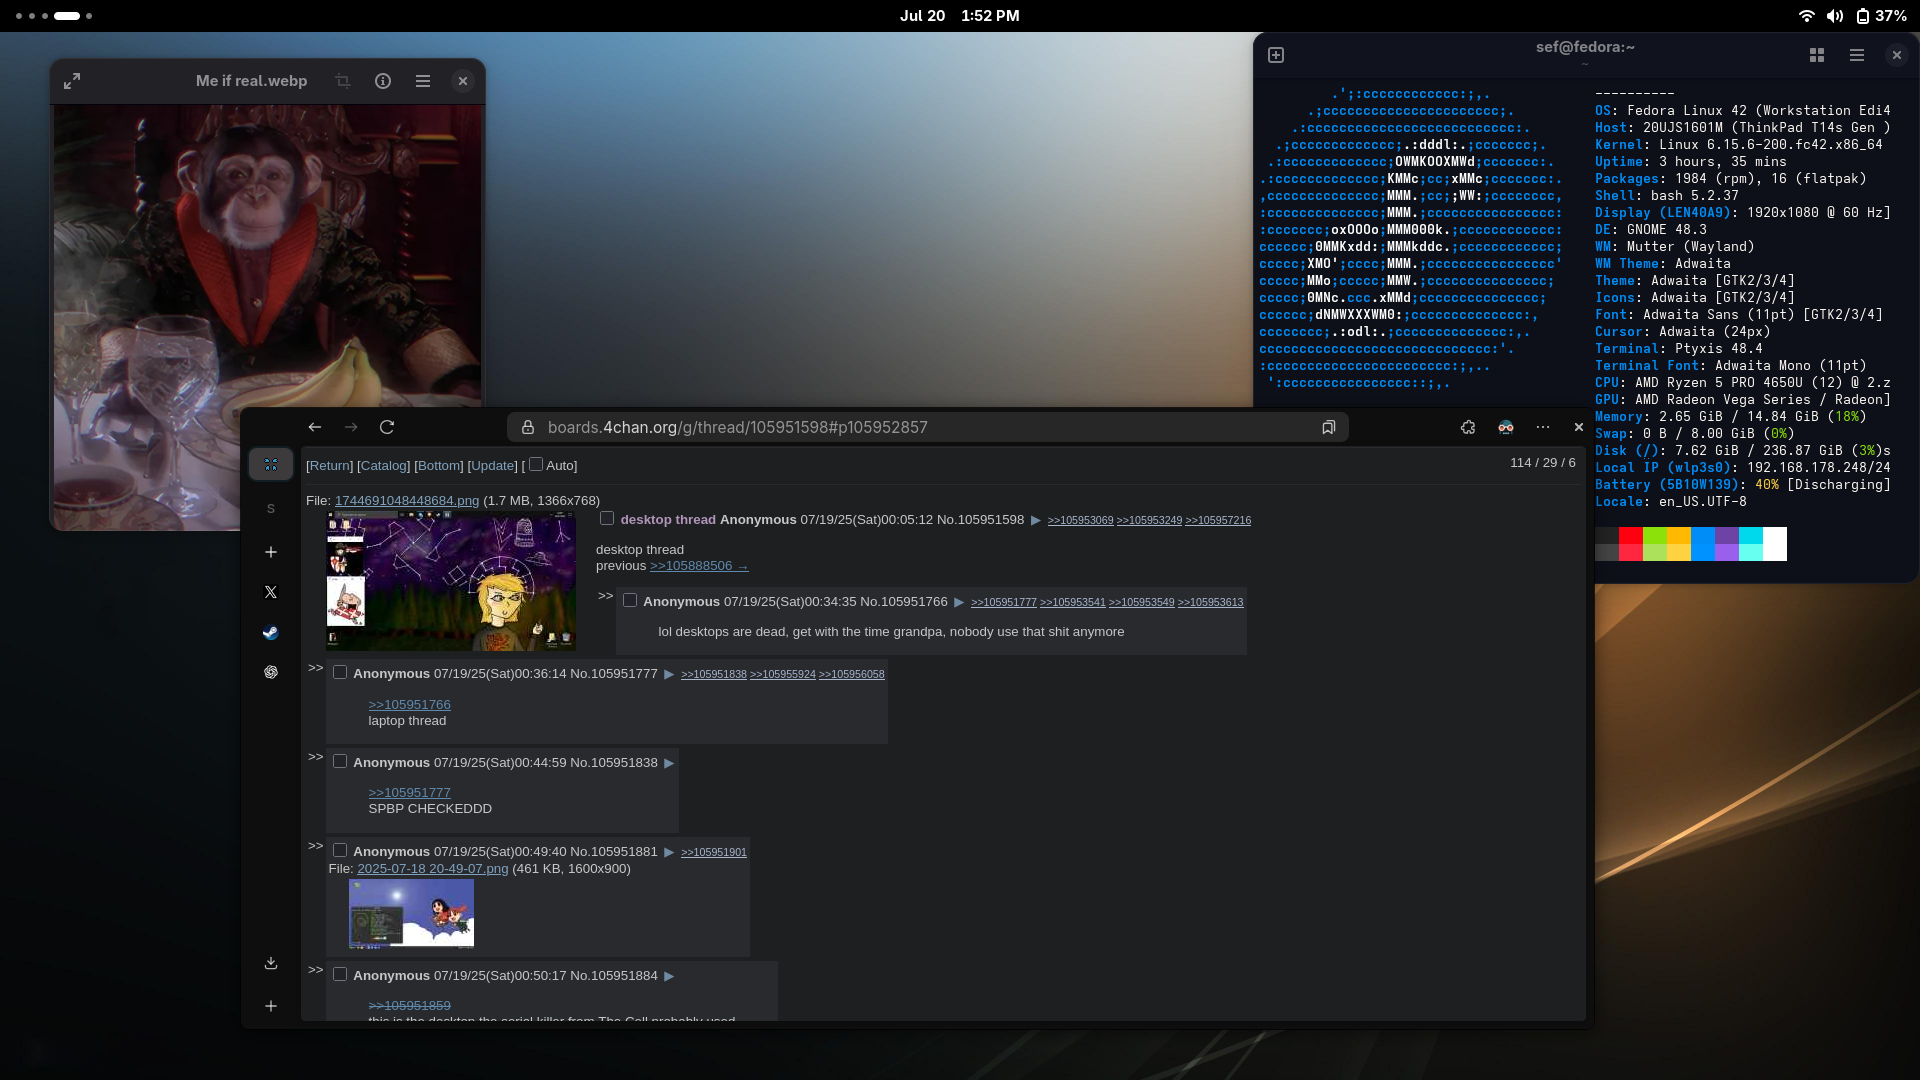Tick the checkbox for post No.105951881

click(x=340, y=850)
